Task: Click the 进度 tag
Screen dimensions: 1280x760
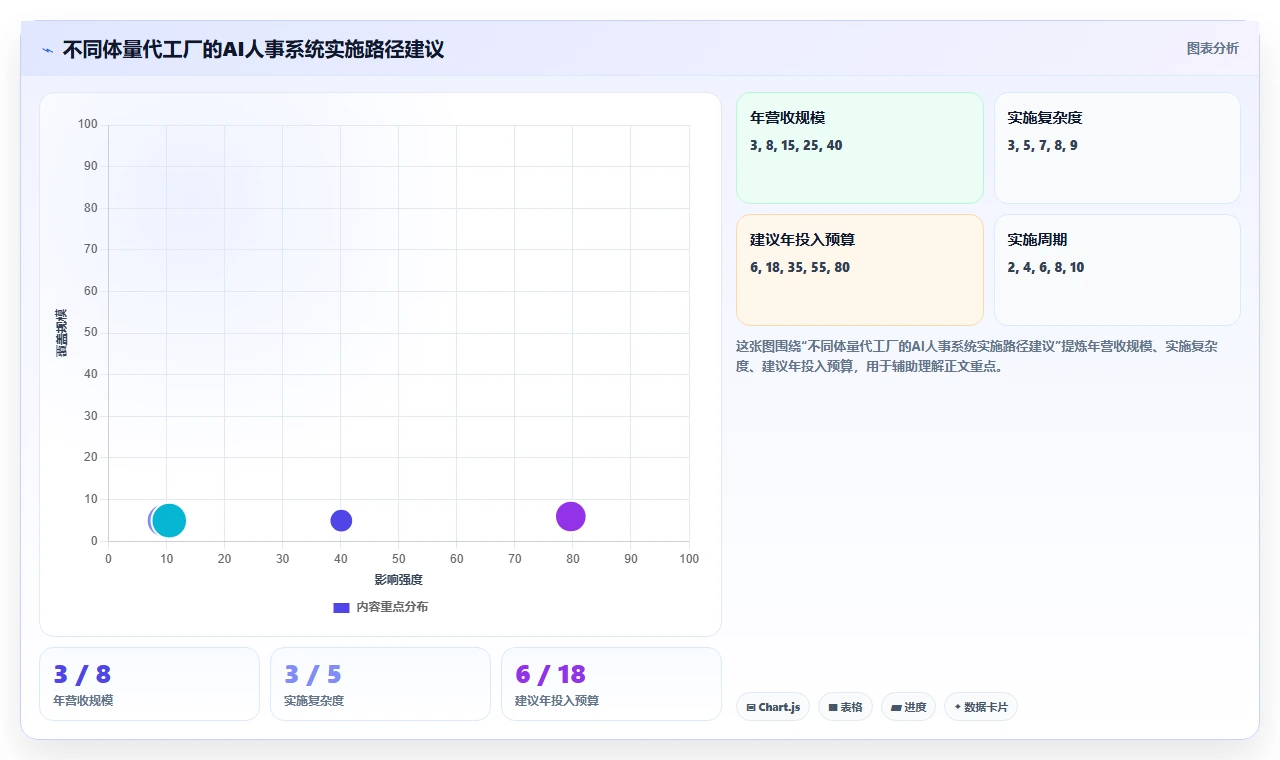Action: point(908,707)
